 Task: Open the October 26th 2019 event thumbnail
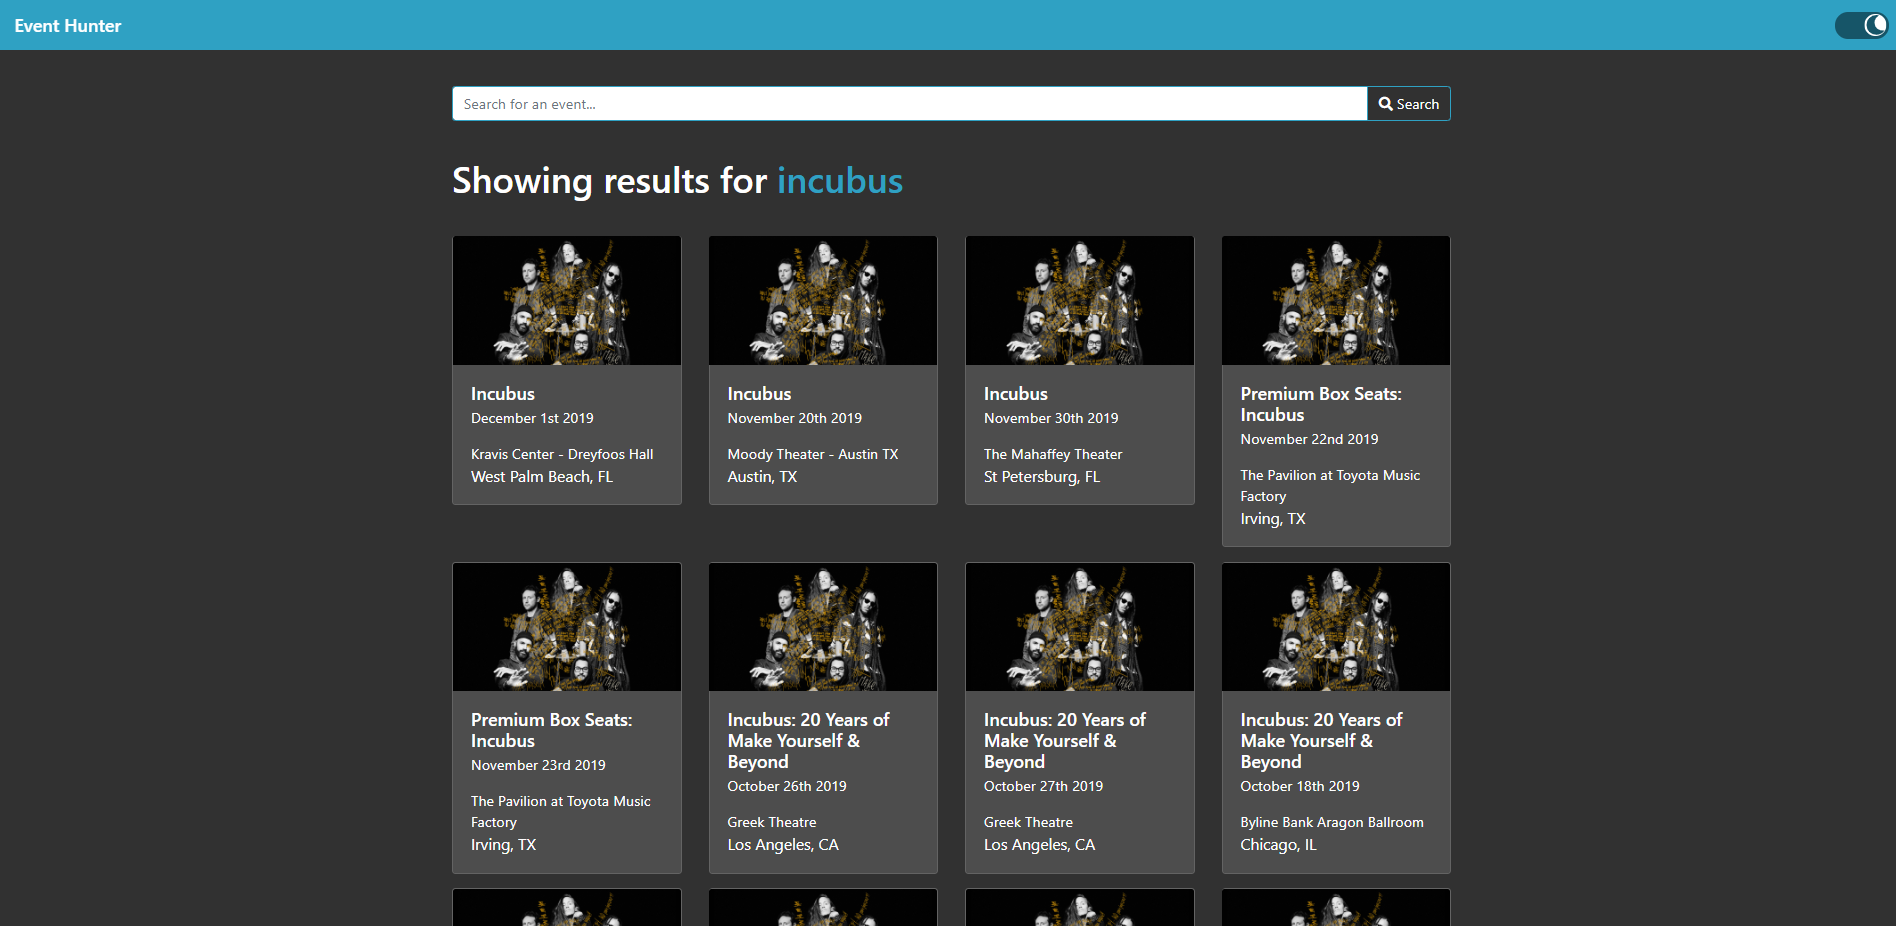point(823,627)
